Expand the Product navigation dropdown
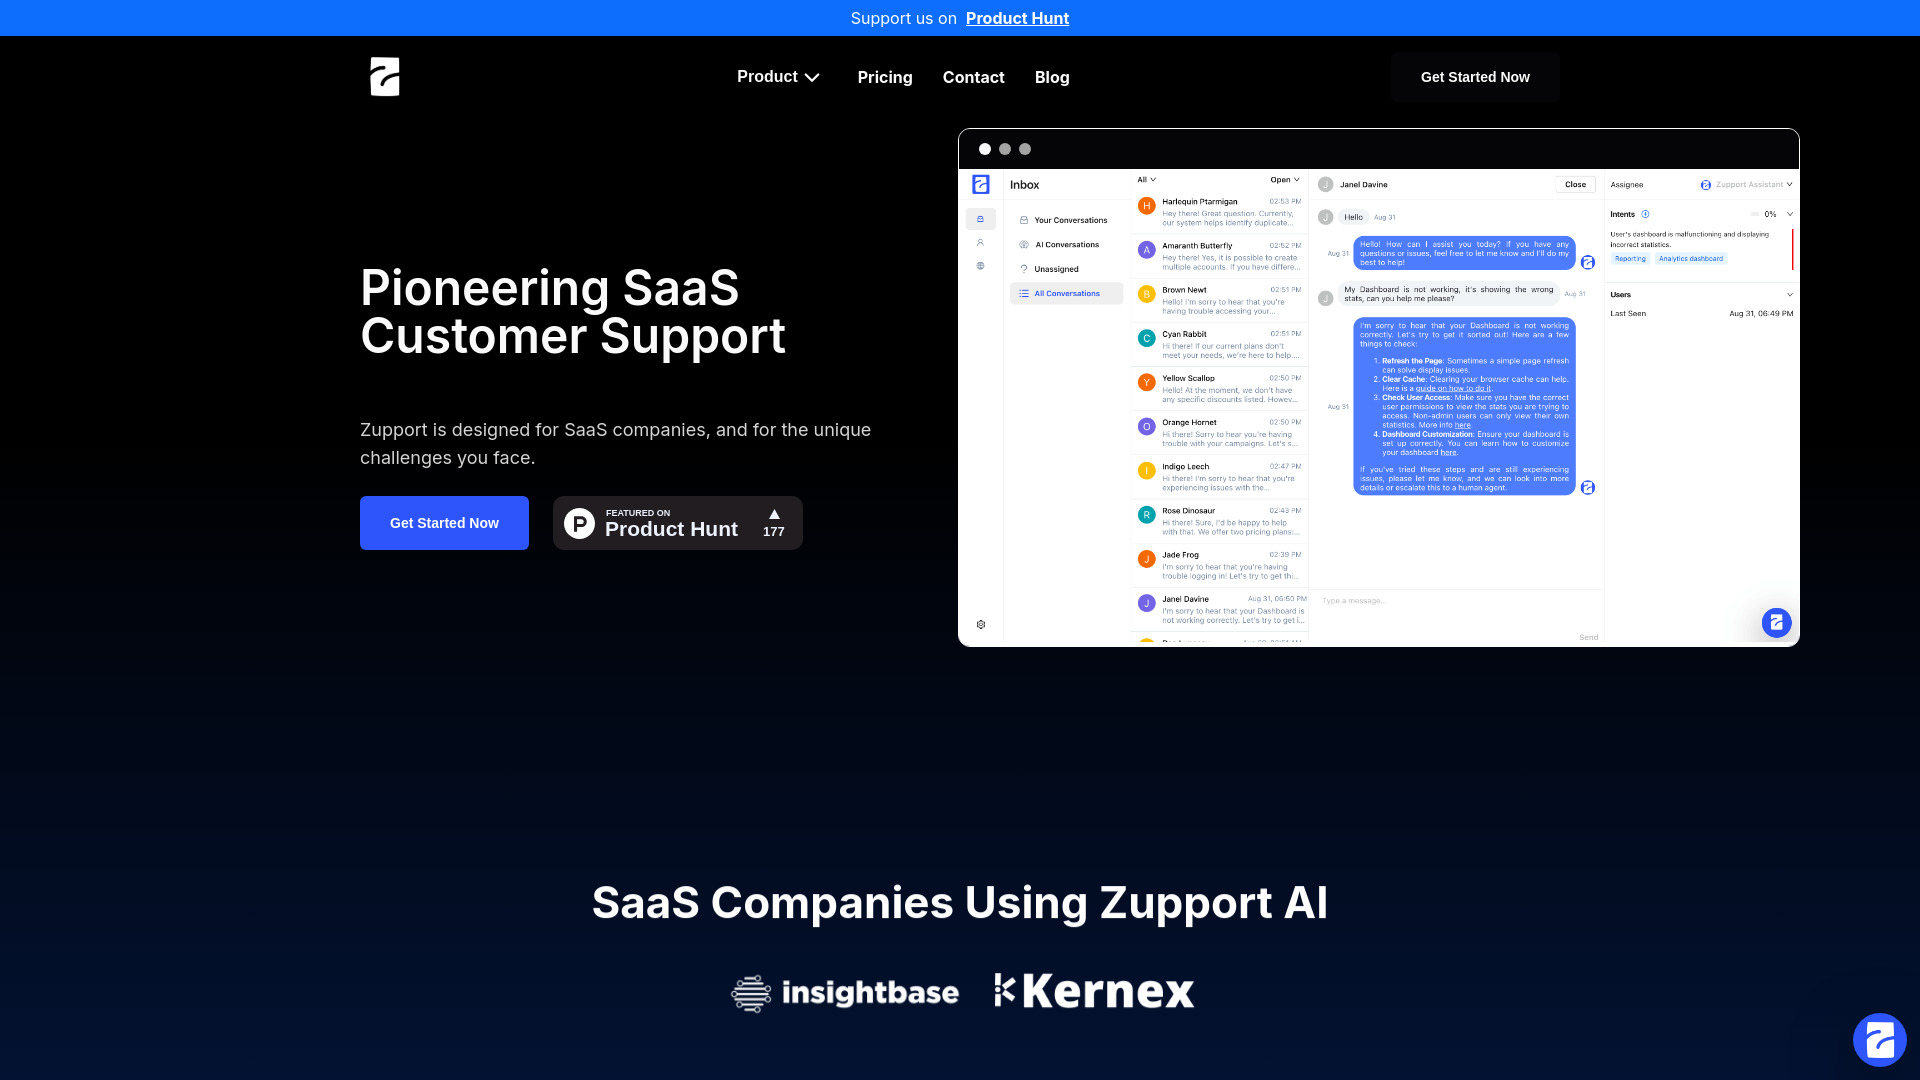Screen dimensions: 1920x1080 (781, 76)
